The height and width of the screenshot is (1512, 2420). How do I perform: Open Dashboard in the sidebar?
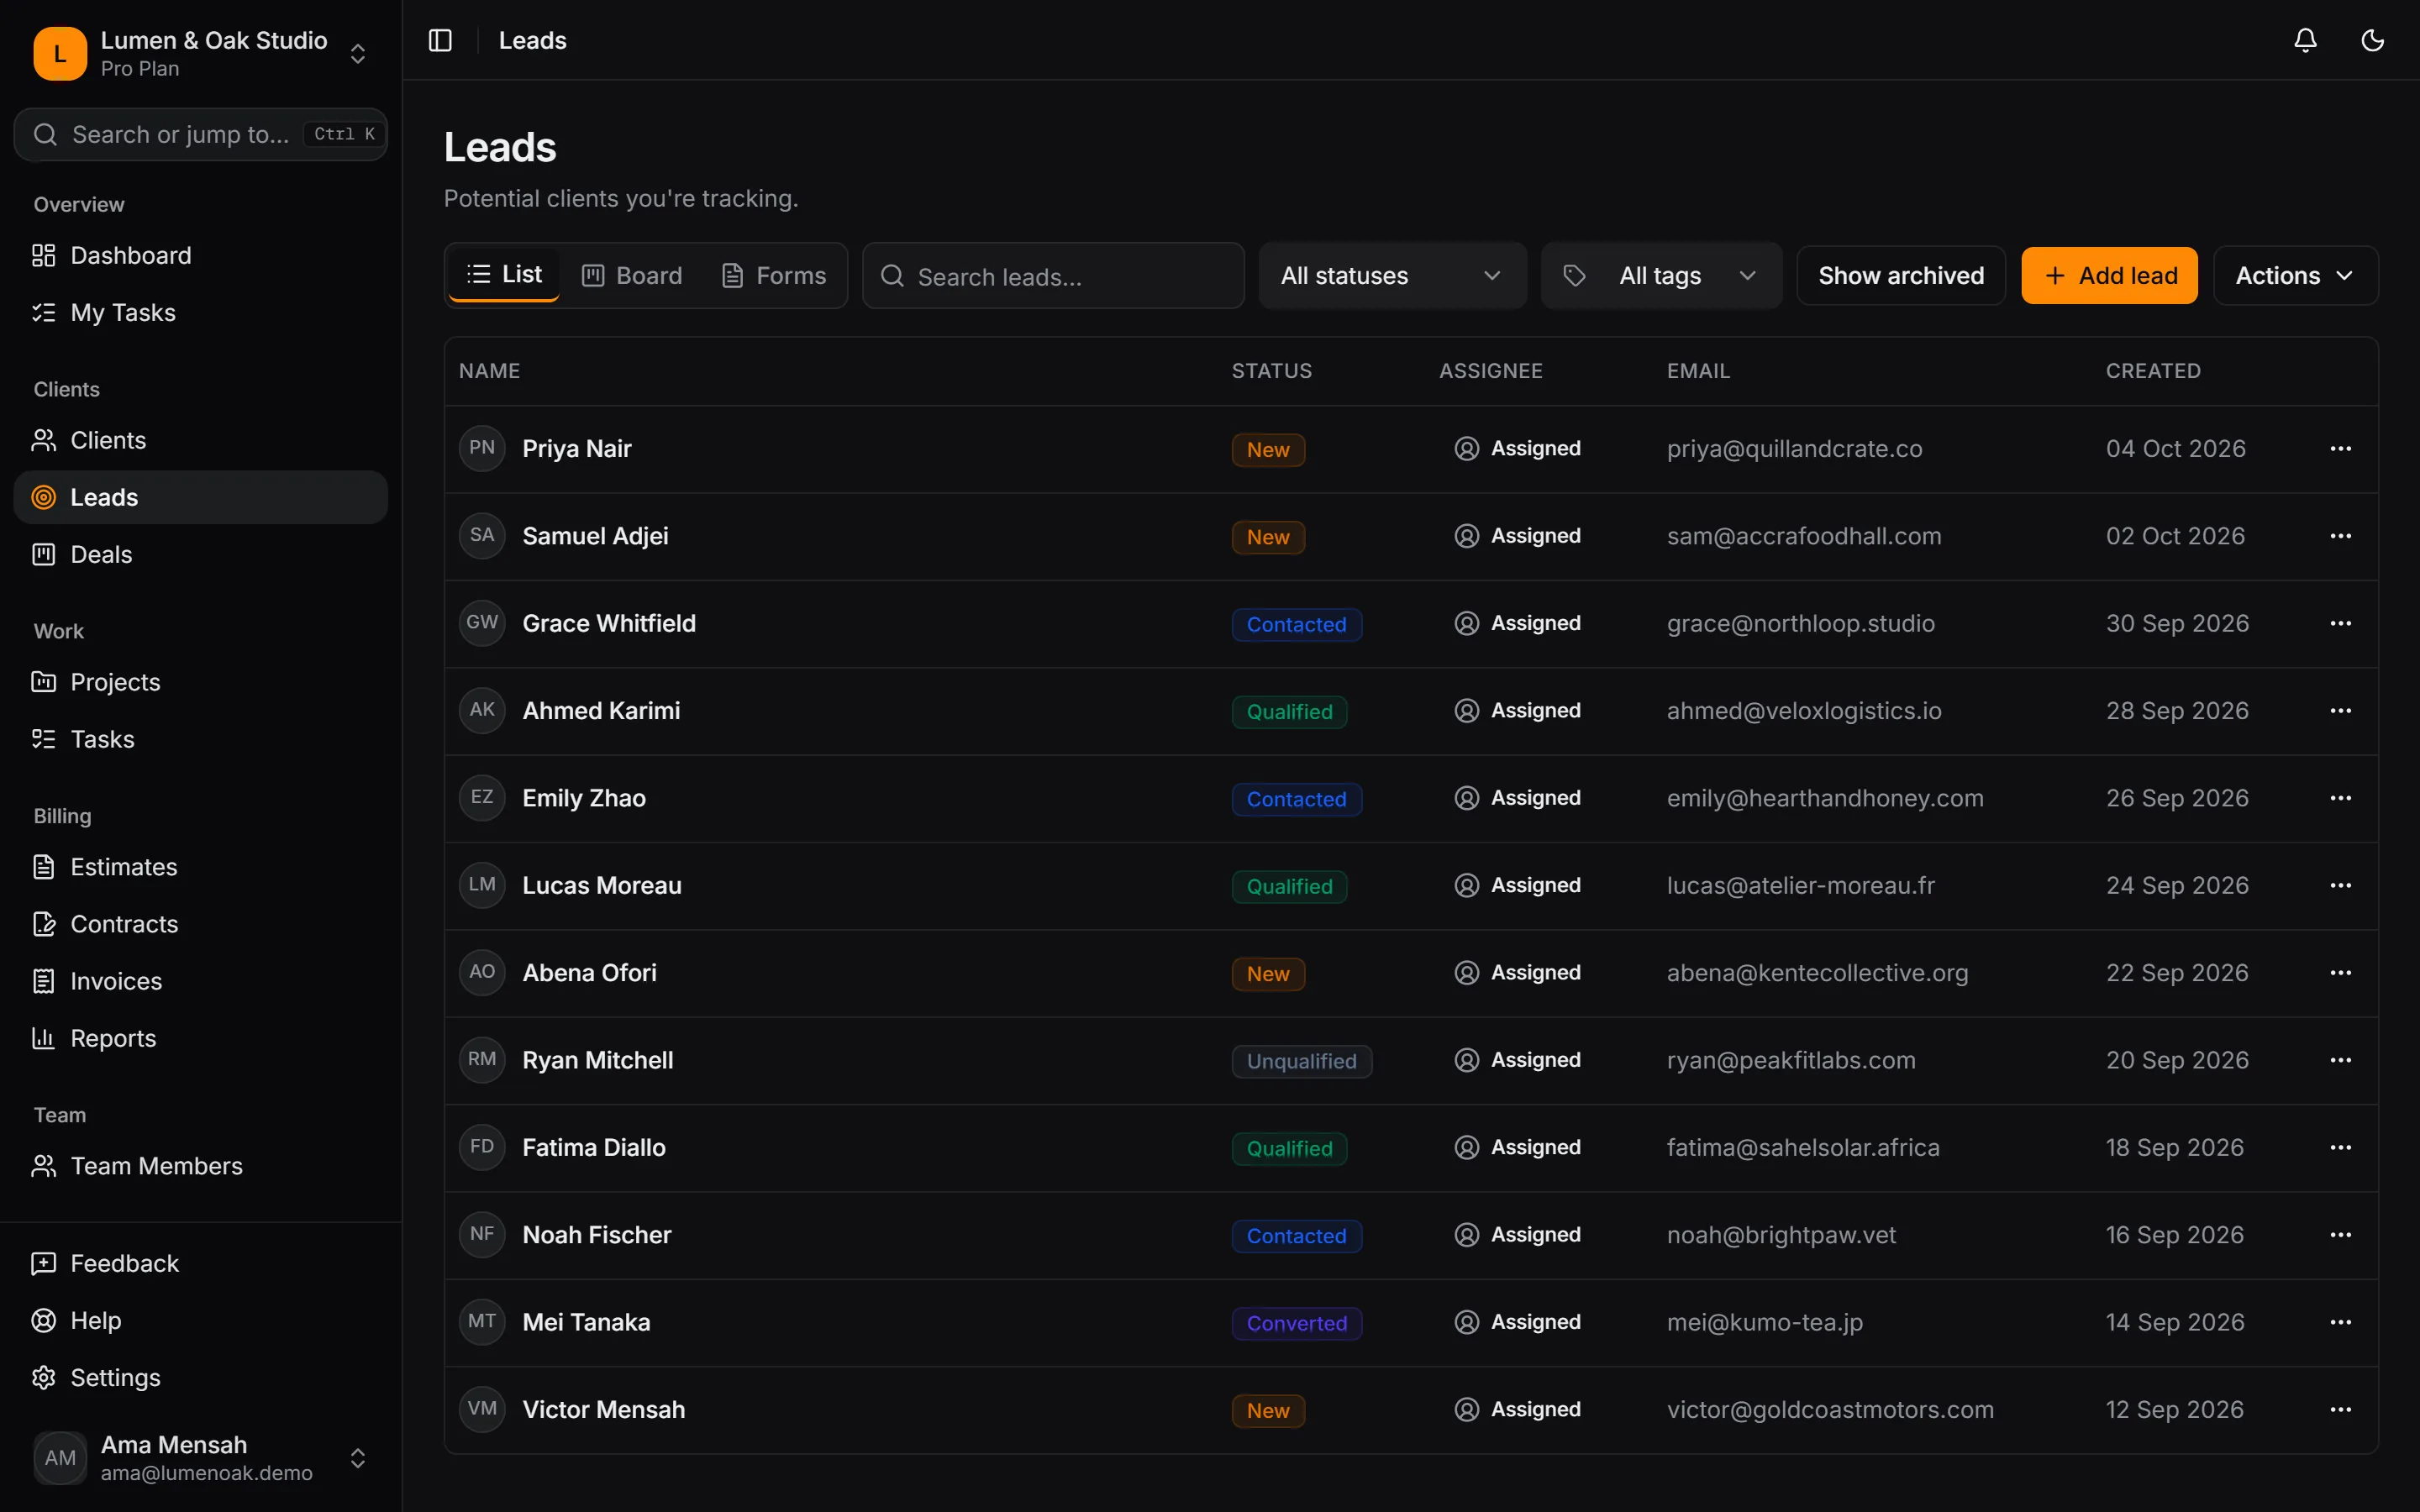200,256
